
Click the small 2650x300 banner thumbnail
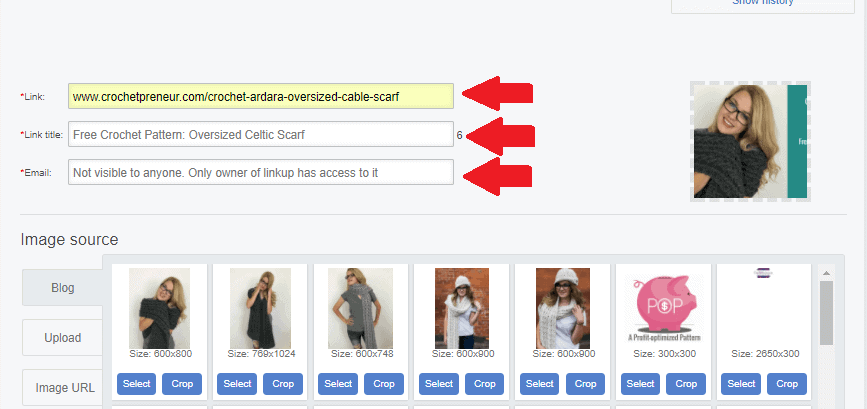click(x=765, y=272)
